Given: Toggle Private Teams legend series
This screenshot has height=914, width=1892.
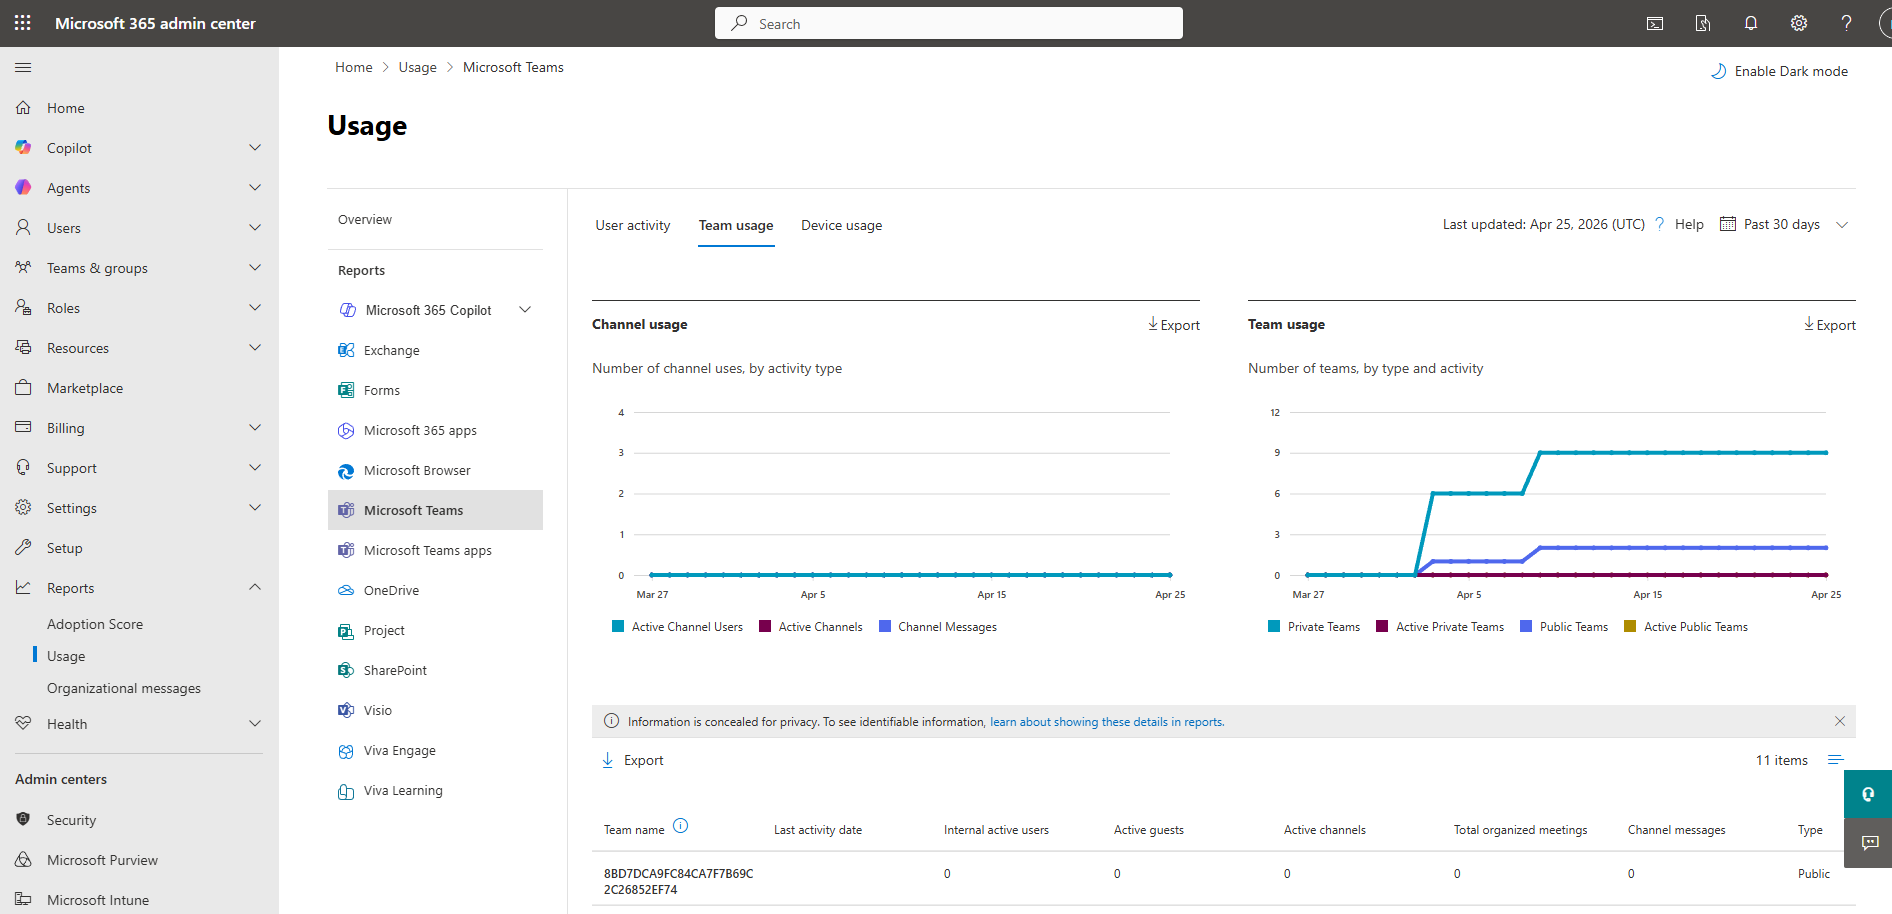Looking at the screenshot, I should (x=1314, y=627).
